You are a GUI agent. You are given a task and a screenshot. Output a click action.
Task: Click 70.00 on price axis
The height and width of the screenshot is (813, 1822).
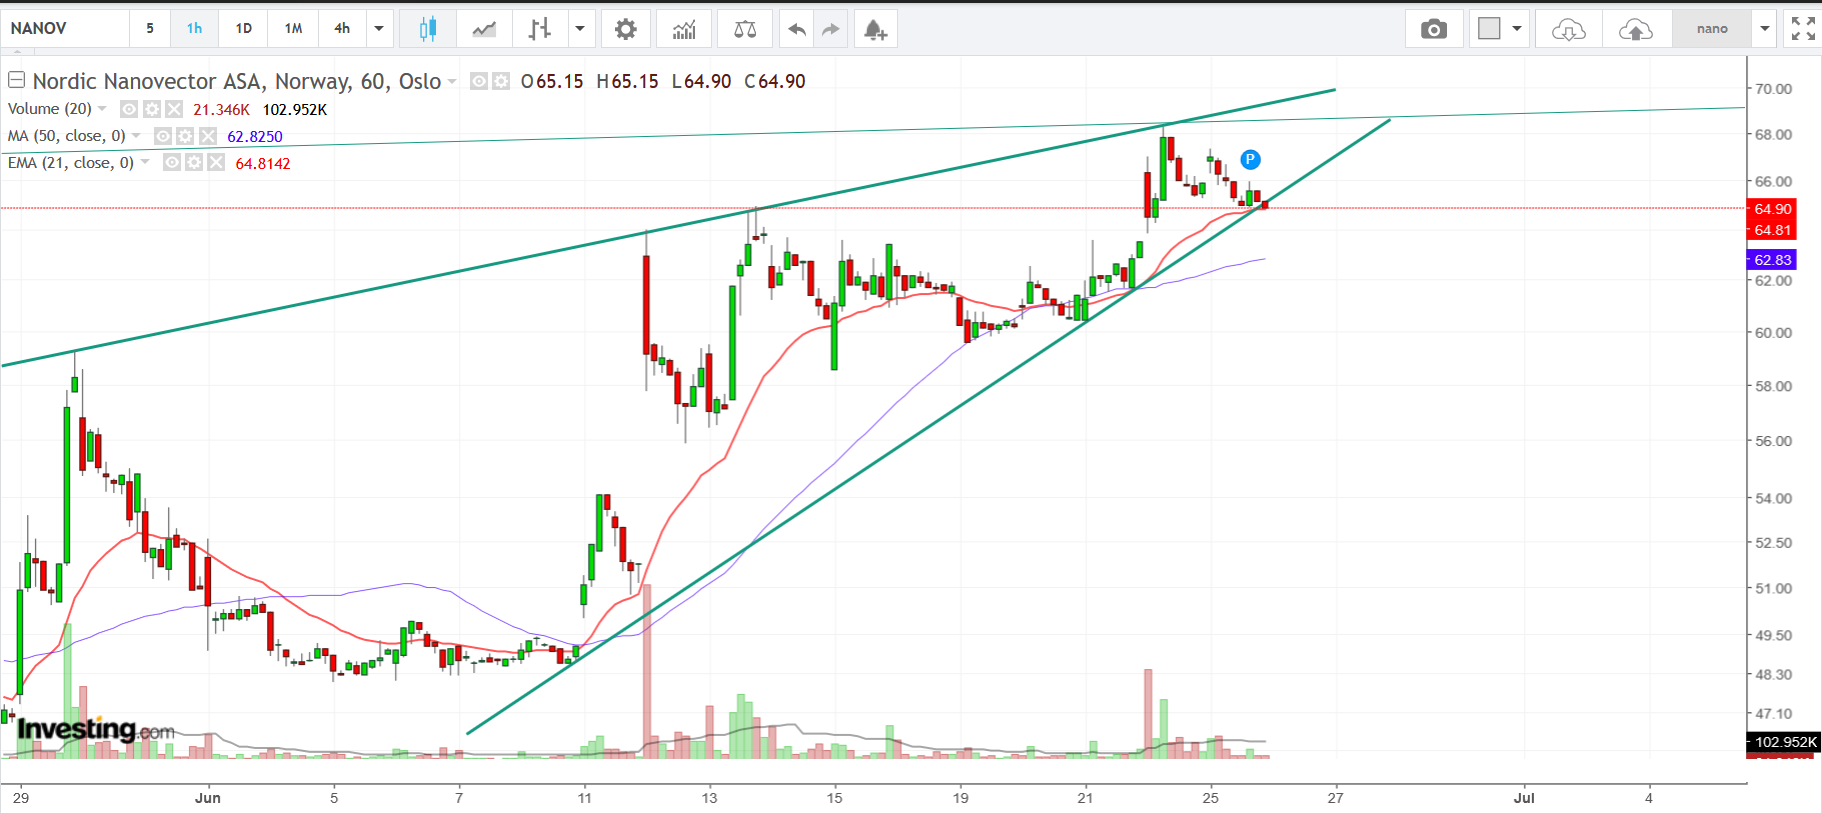tap(1773, 89)
